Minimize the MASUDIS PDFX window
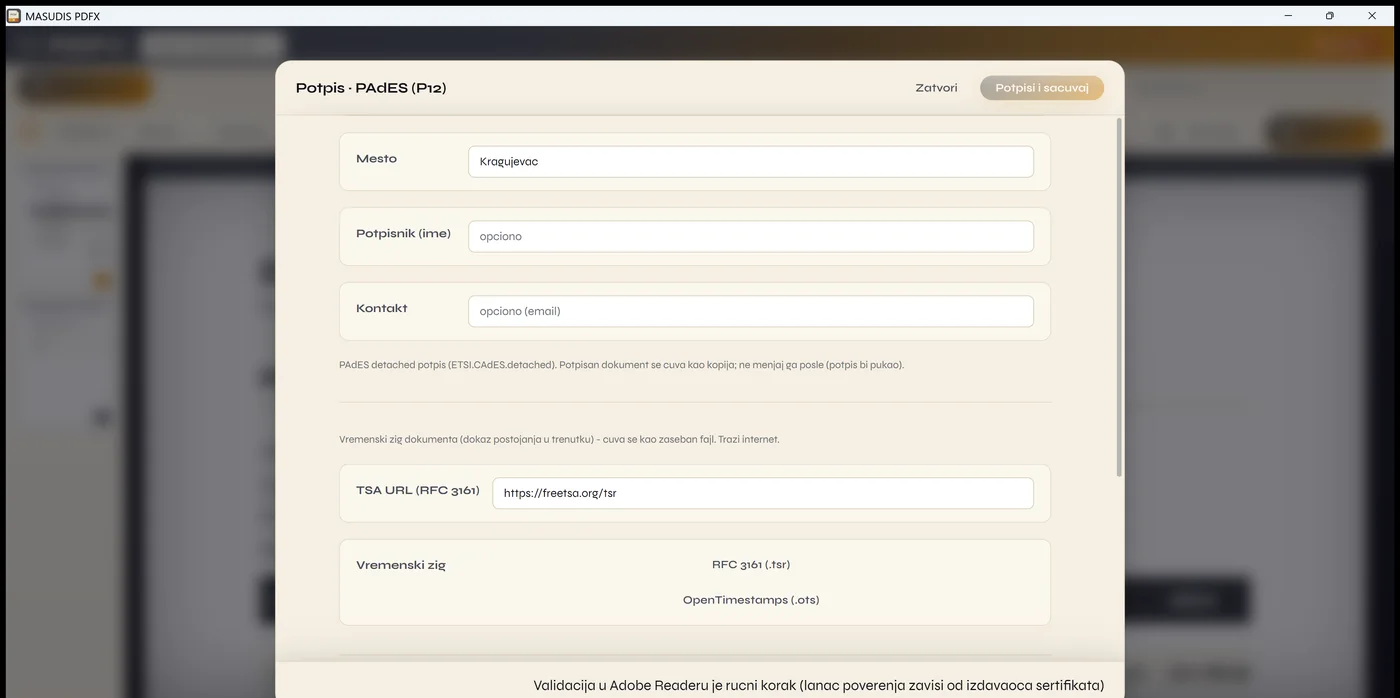This screenshot has width=1400, height=698. 1288,16
